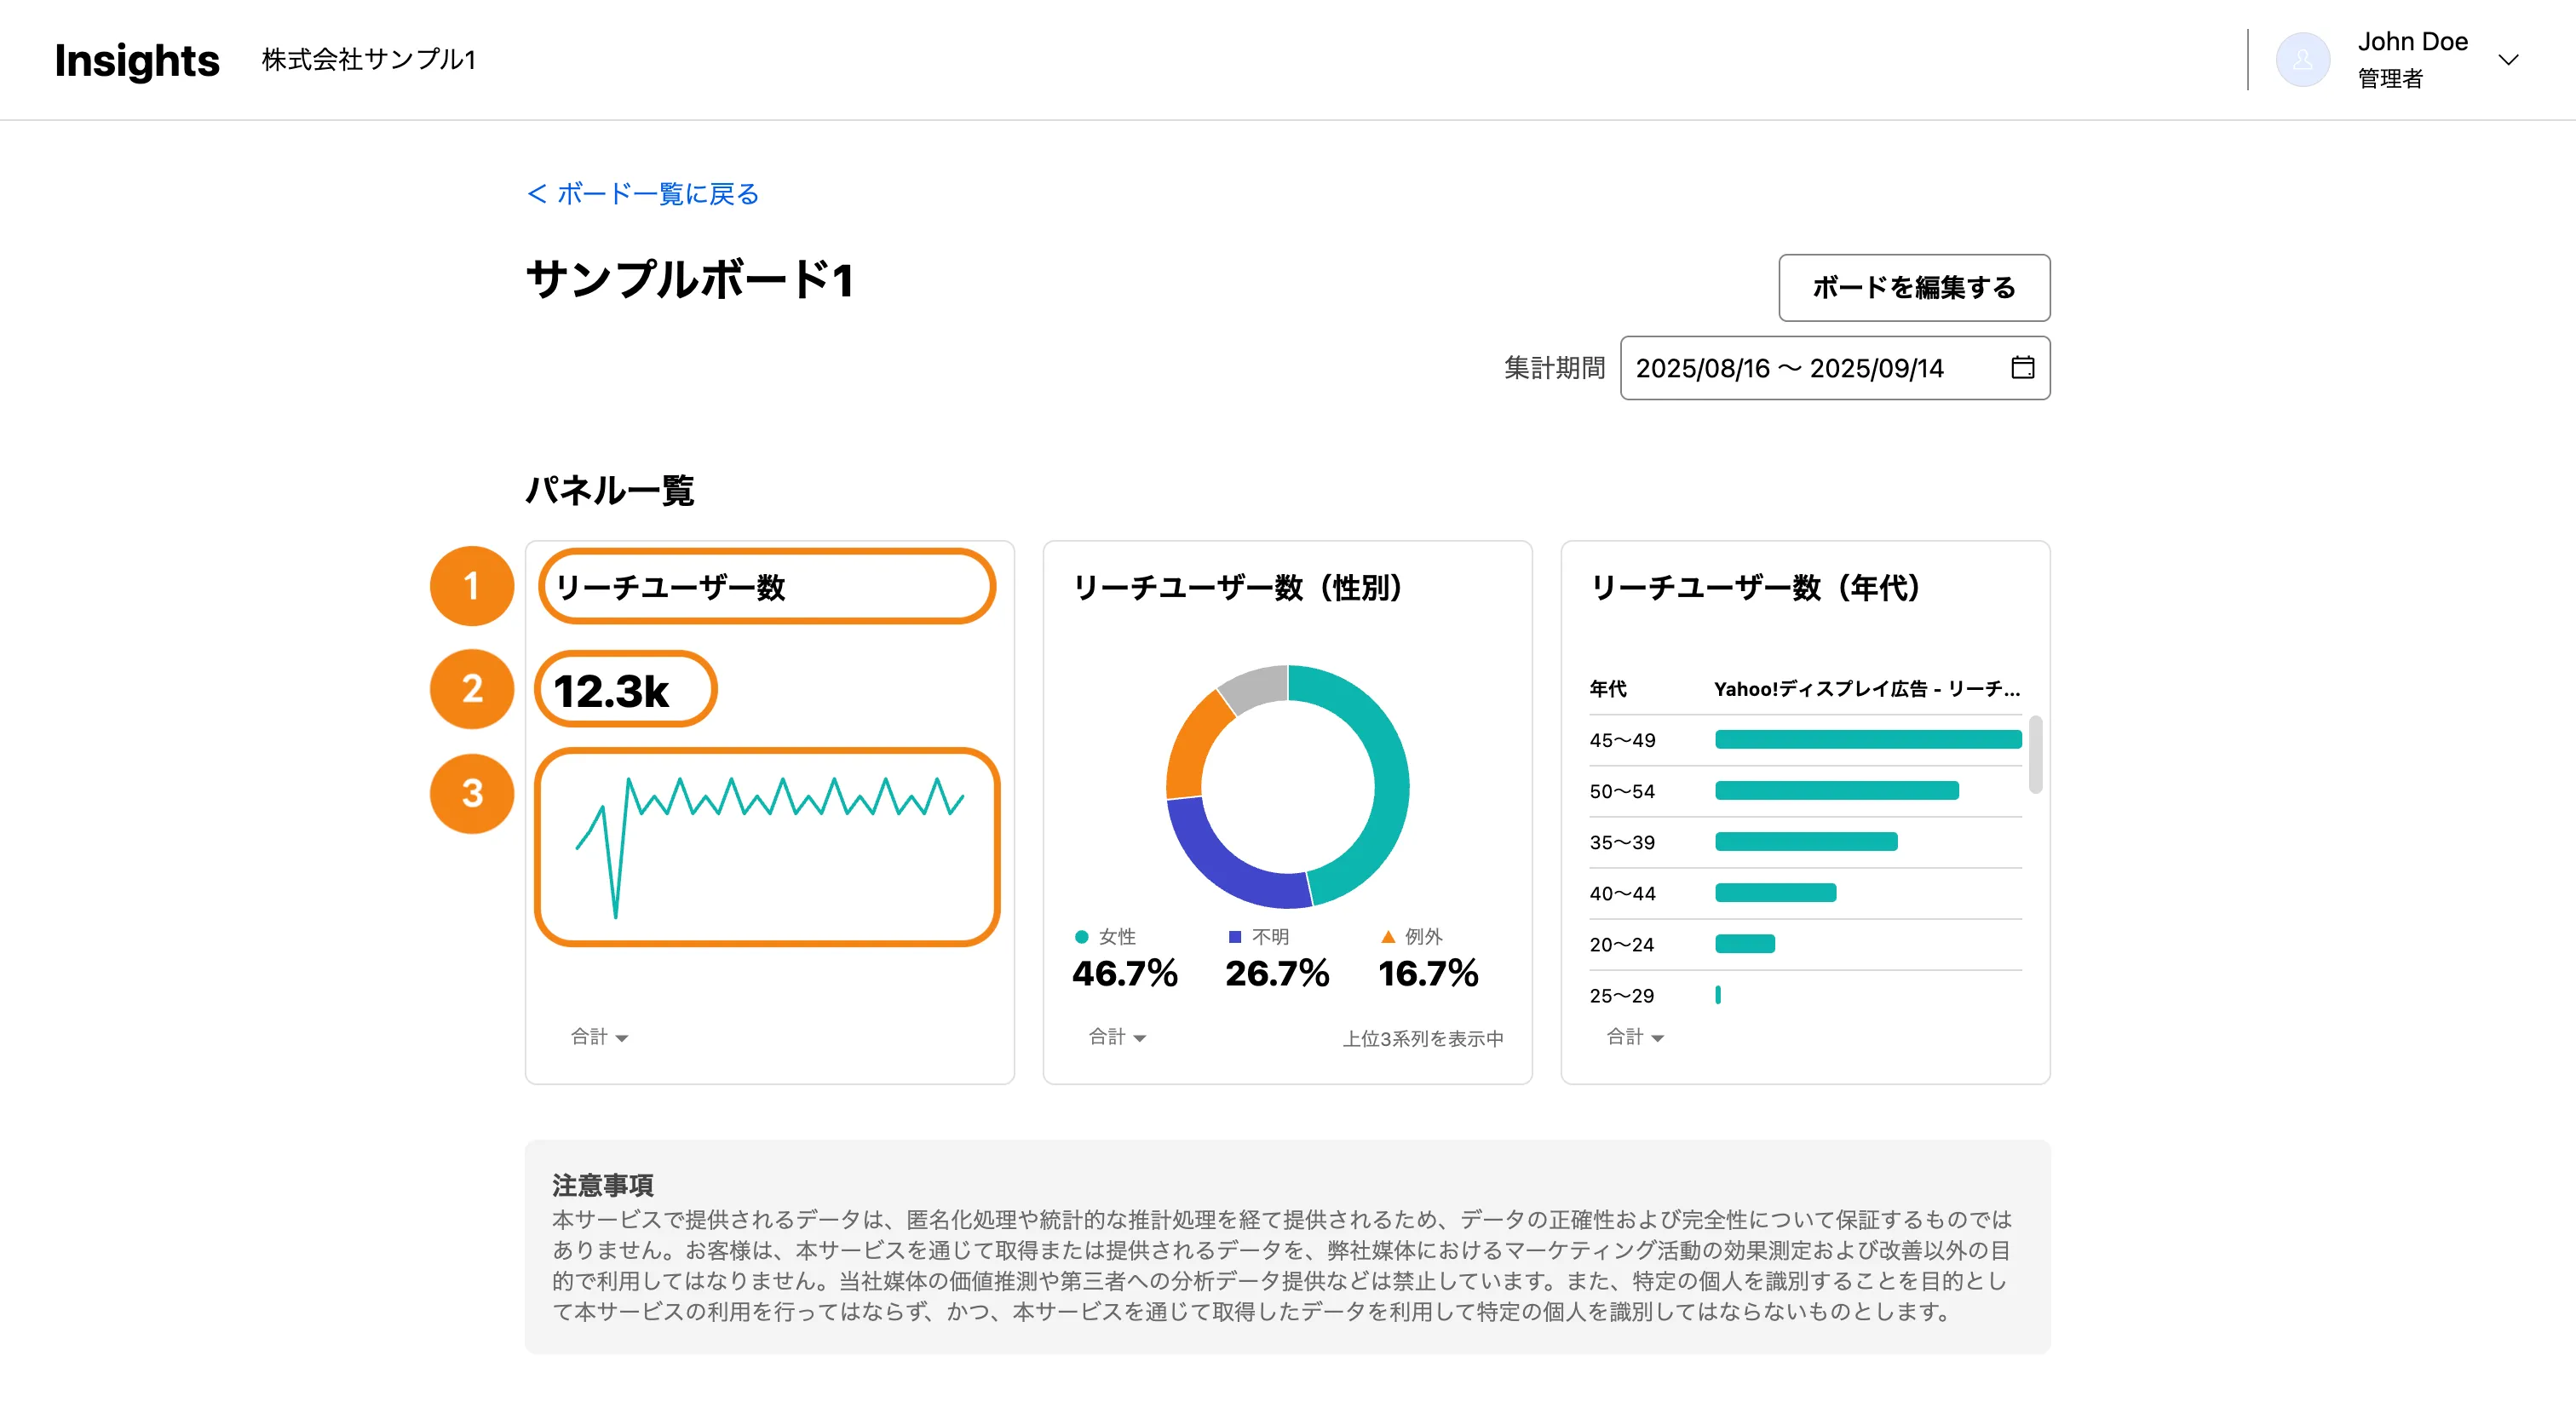This screenshot has height=1402, width=2576.
Task: Click the 不明 blue square legend marker
Action: click(1234, 937)
